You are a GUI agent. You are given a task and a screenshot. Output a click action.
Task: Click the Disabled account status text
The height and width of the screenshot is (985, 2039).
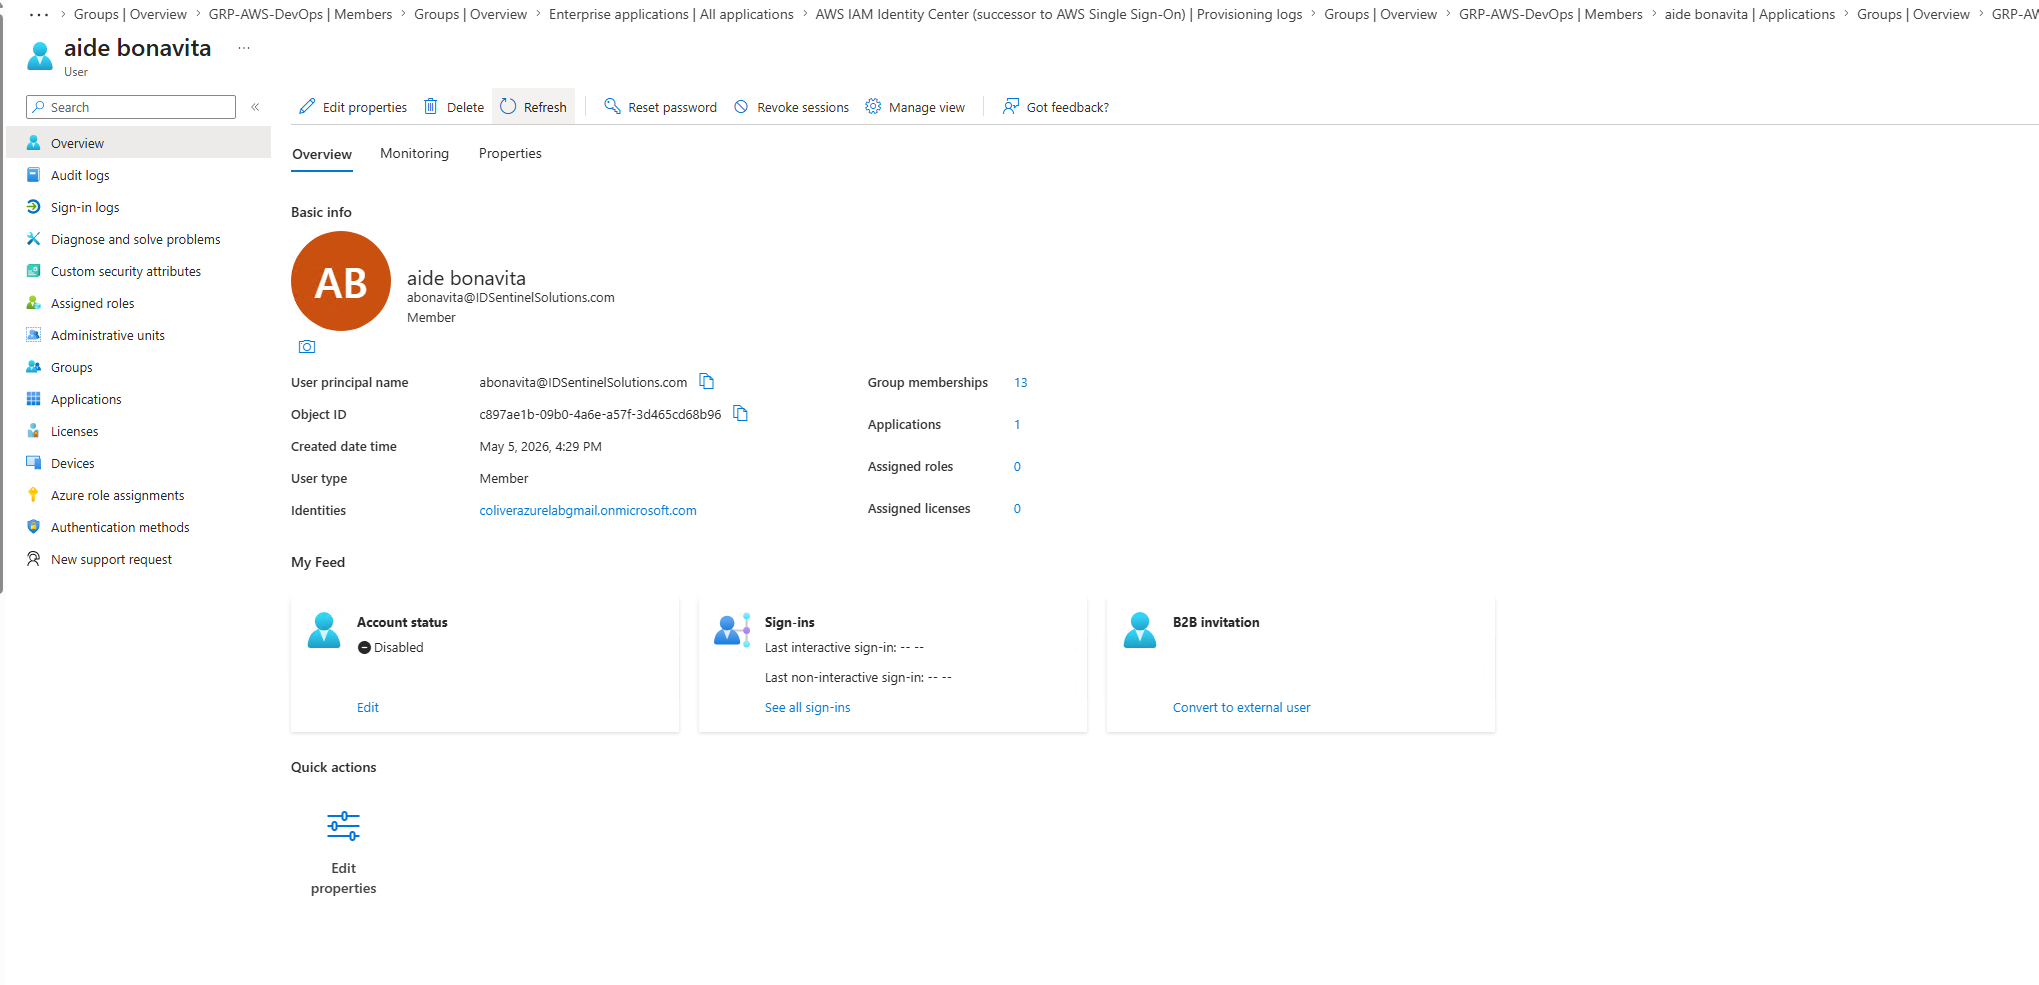(x=398, y=647)
